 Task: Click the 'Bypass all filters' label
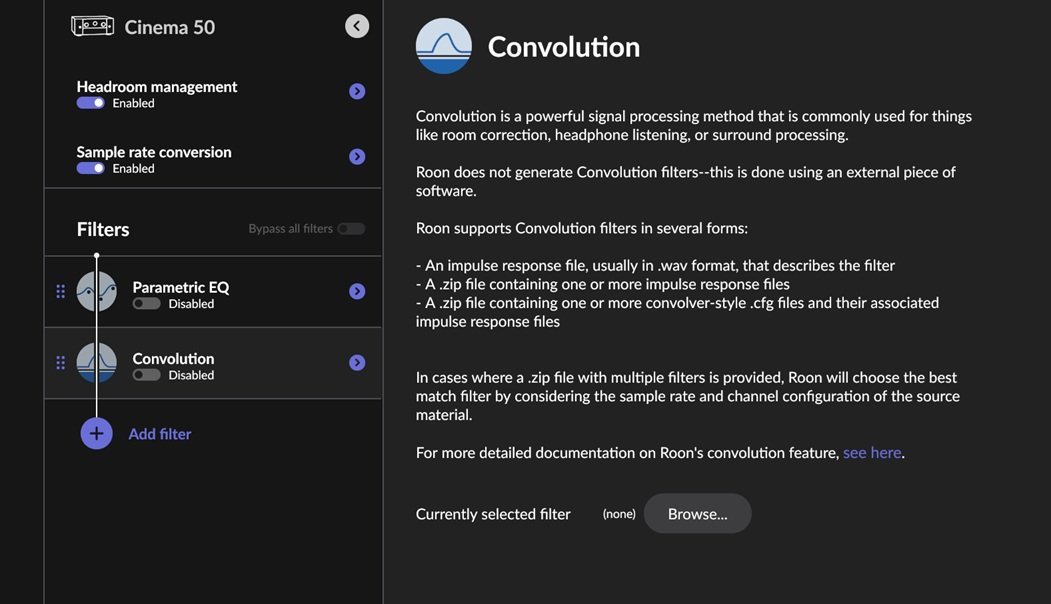pos(290,229)
